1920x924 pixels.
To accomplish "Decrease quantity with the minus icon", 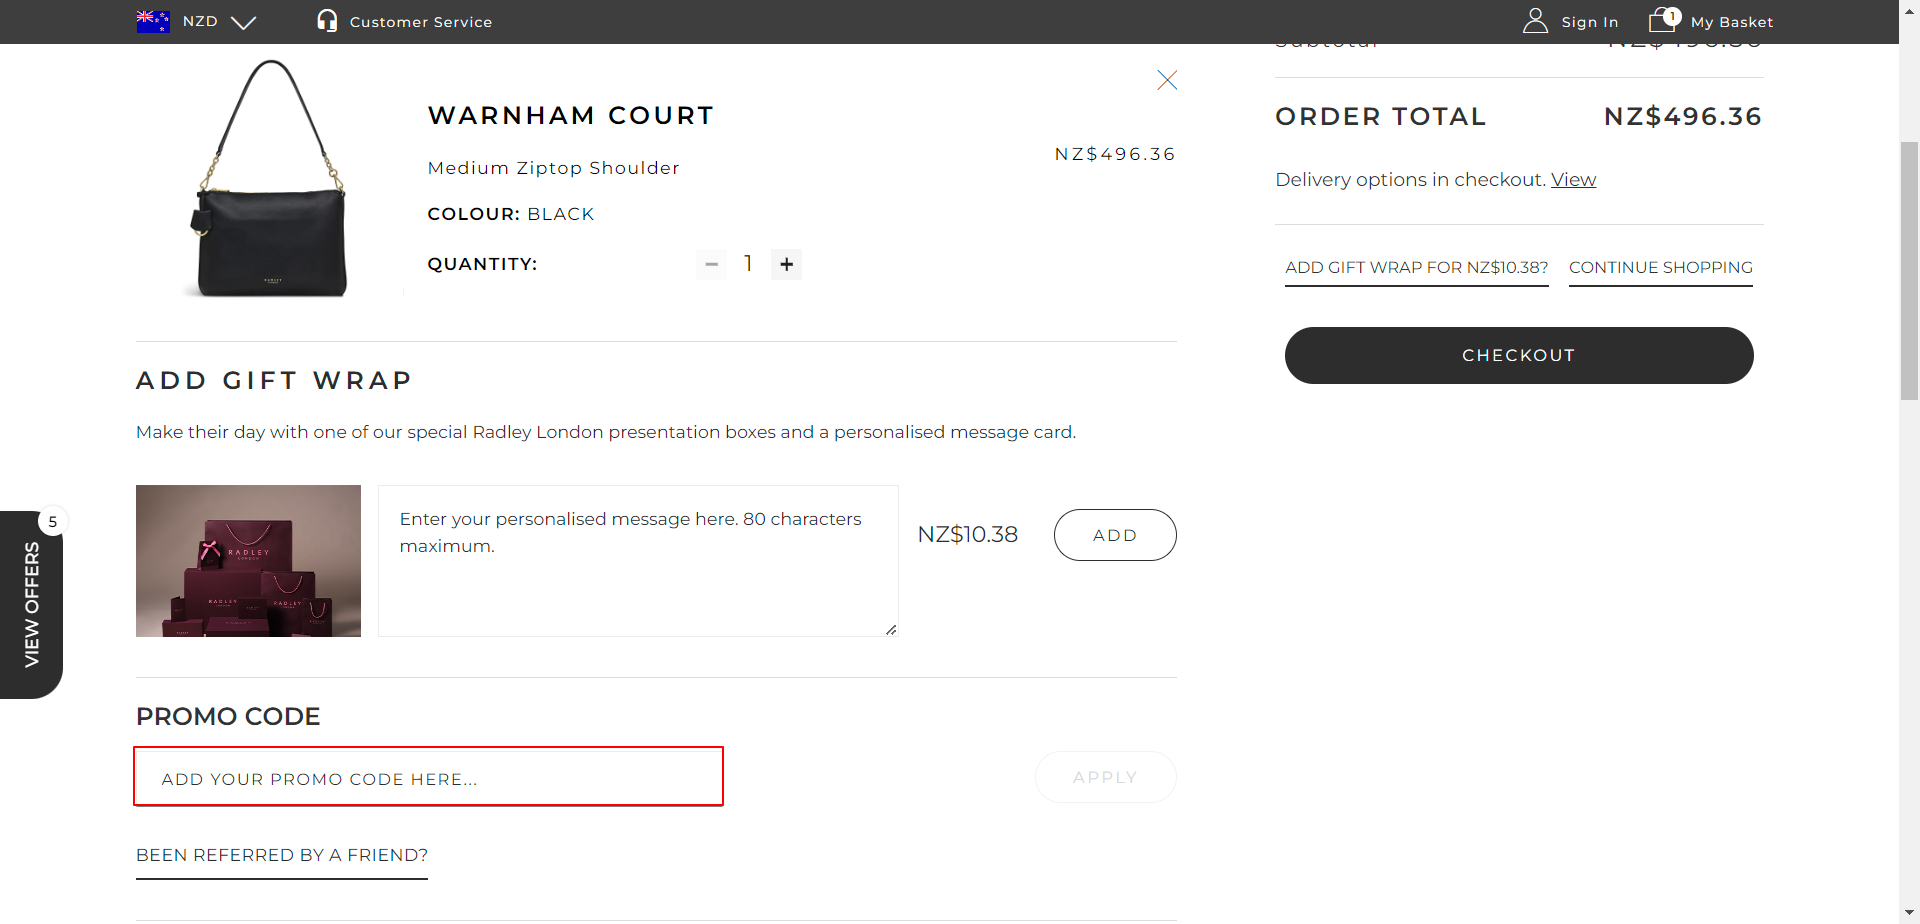I will coord(711,264).
